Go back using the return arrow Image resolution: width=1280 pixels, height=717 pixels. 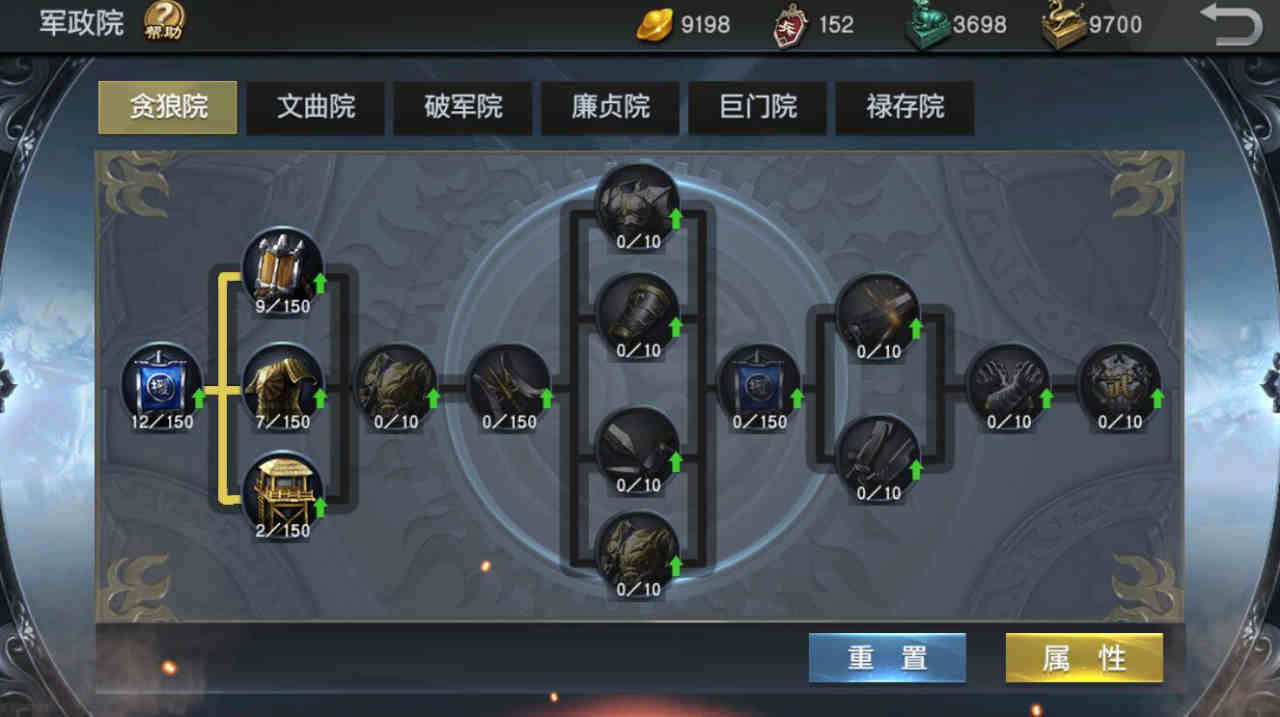(x=1231, y=24)
